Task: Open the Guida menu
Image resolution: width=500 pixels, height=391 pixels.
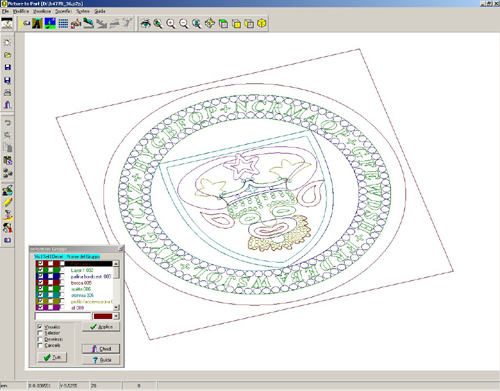Action: coord(100,11)
